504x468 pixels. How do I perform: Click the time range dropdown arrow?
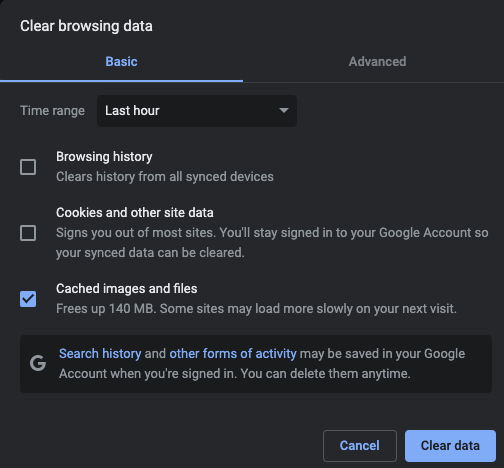tap(284, 110)
